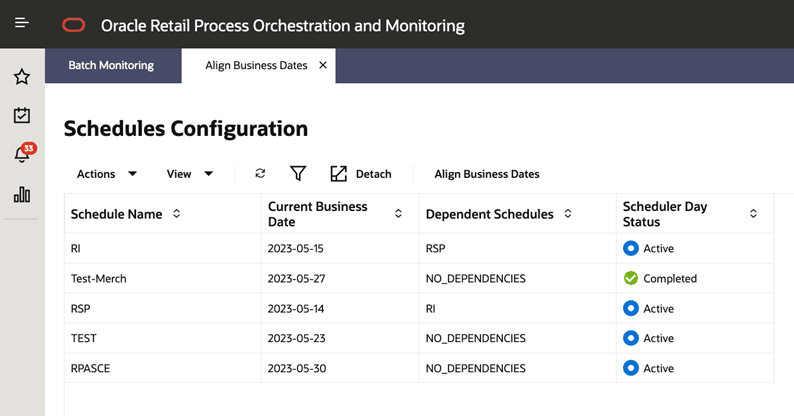
Task: Click Active status icon for RI
Action: tap(630, 248)
